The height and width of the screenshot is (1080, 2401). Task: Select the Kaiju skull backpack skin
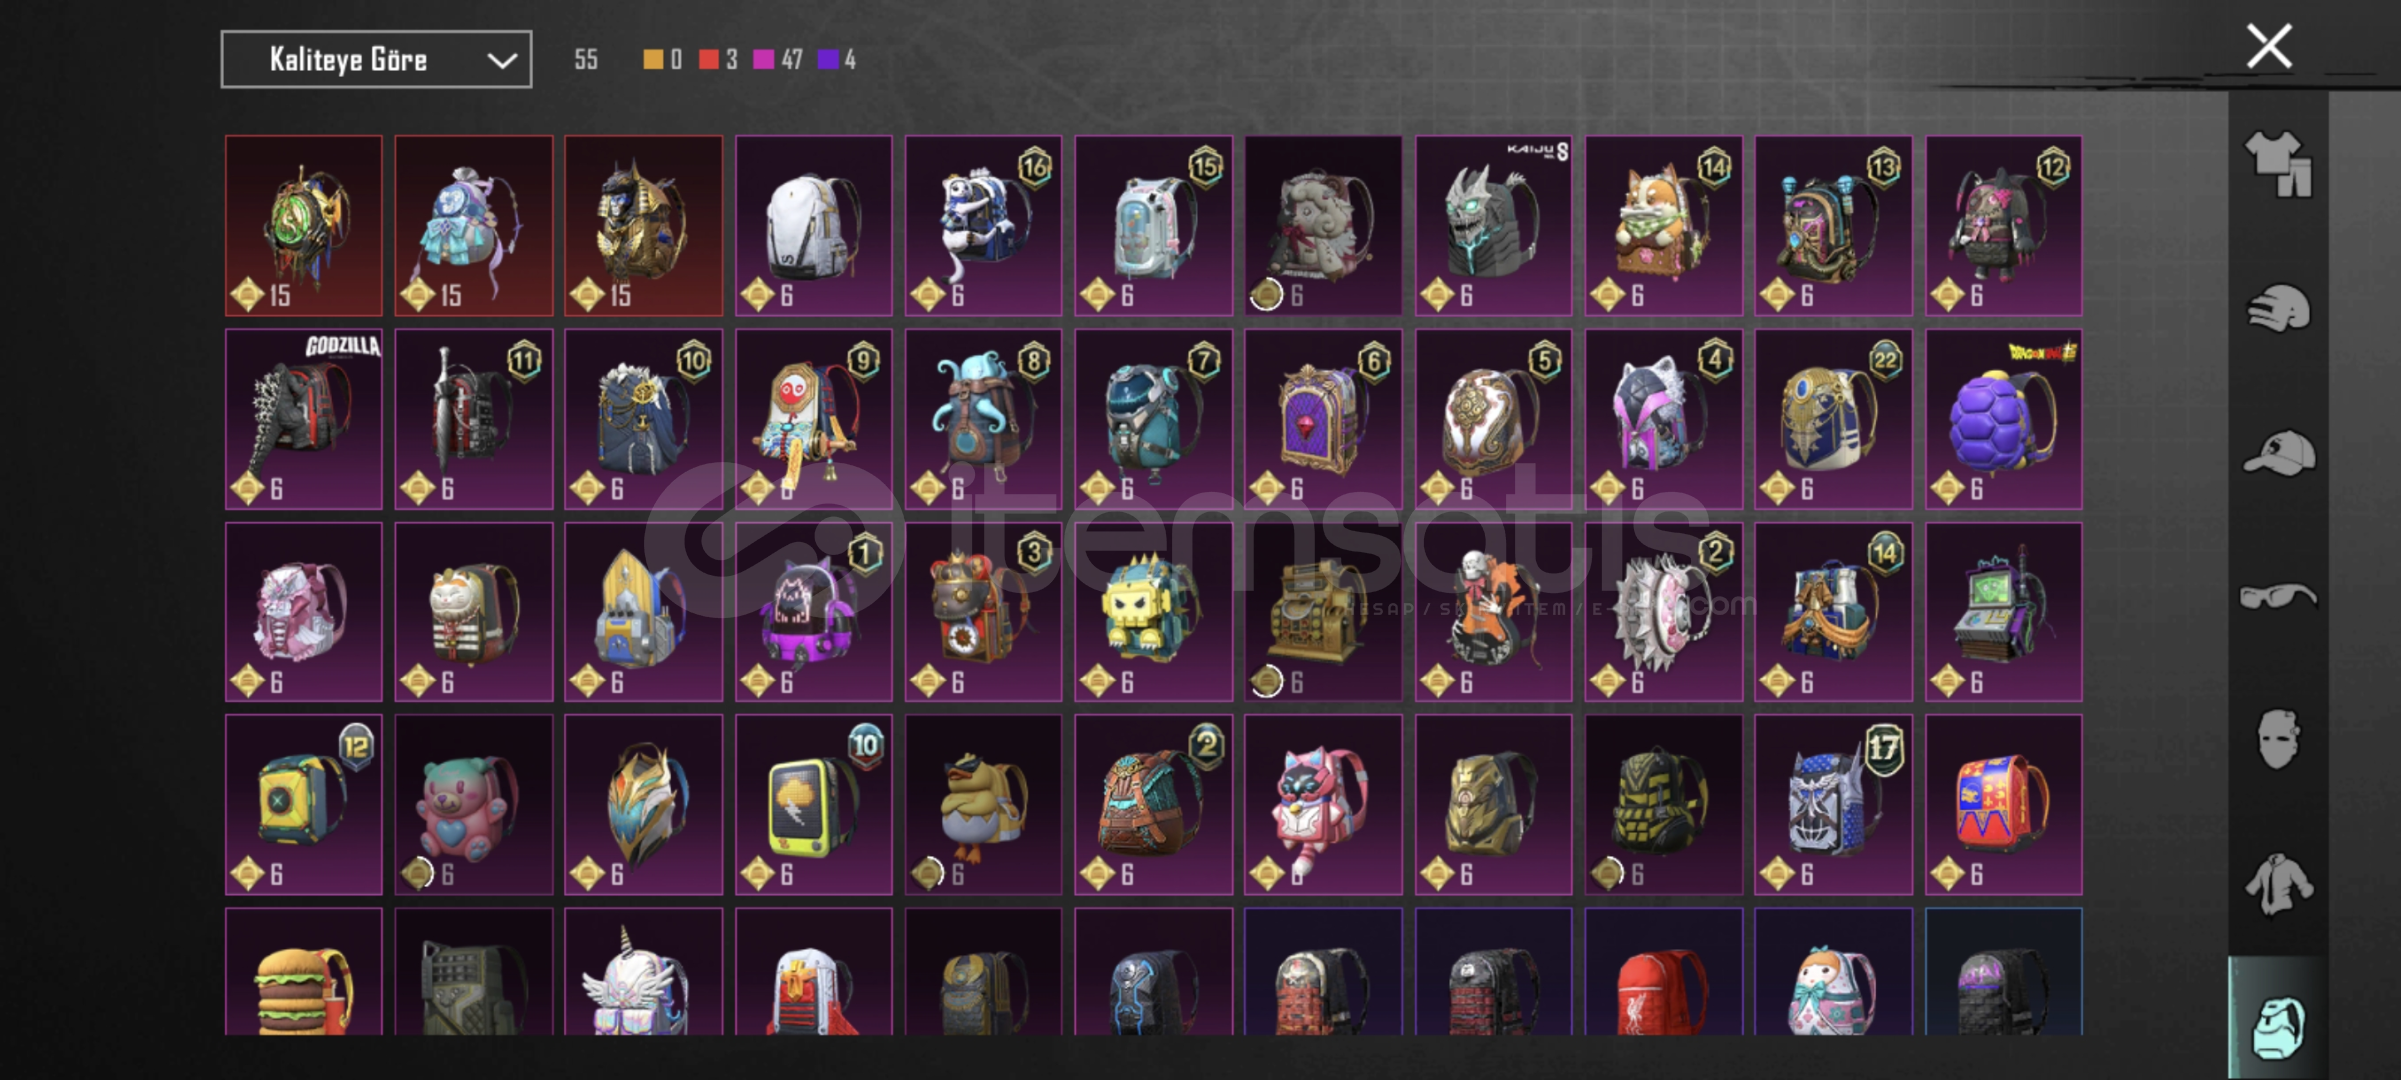point(1493,226)
